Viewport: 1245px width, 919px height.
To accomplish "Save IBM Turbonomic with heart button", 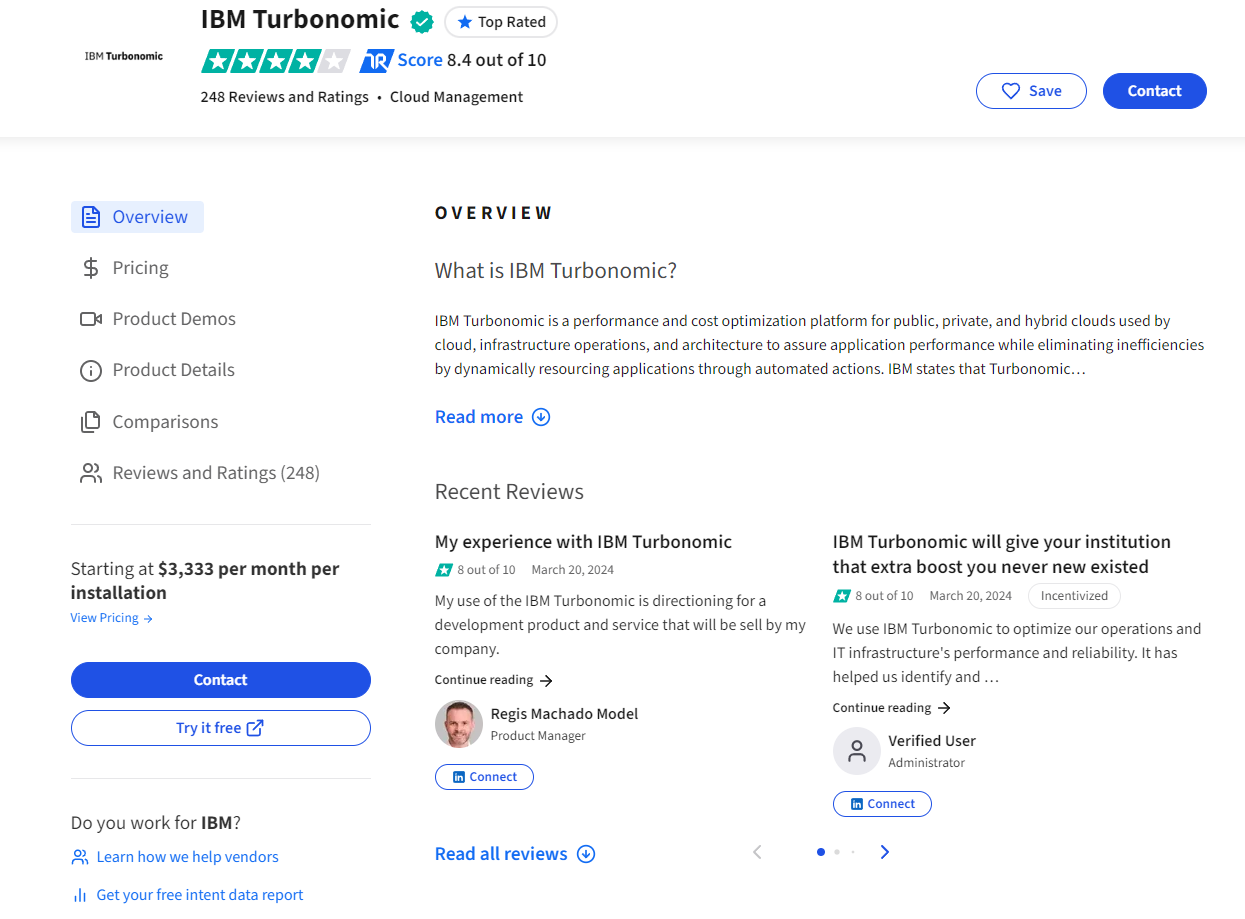I will pyautogui.click(x=1031, y=91).
